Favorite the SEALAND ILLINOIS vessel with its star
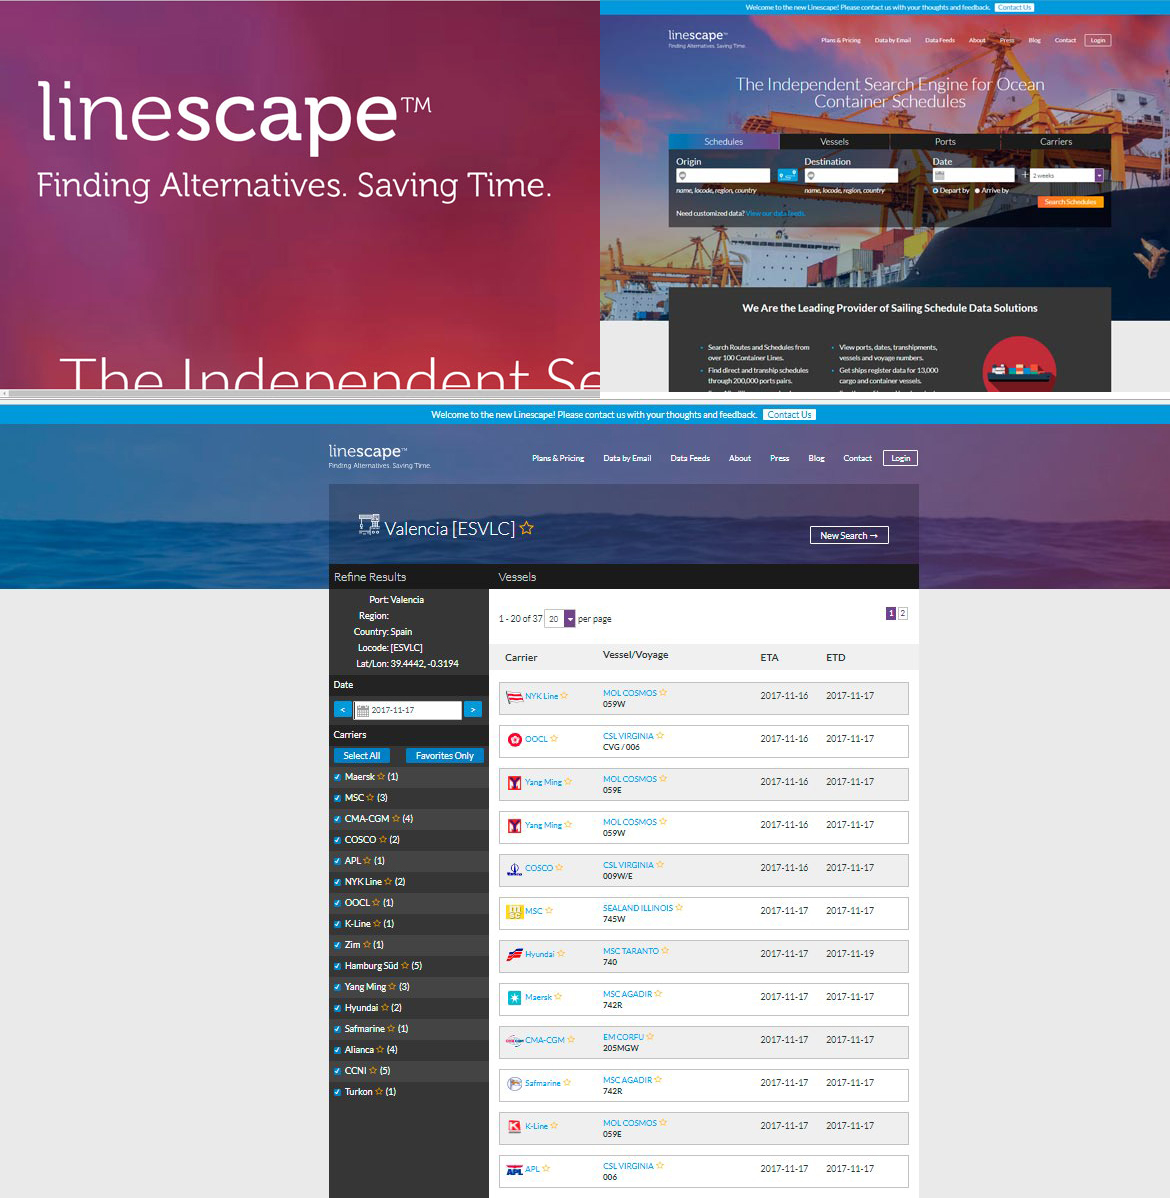 [679, 908]
